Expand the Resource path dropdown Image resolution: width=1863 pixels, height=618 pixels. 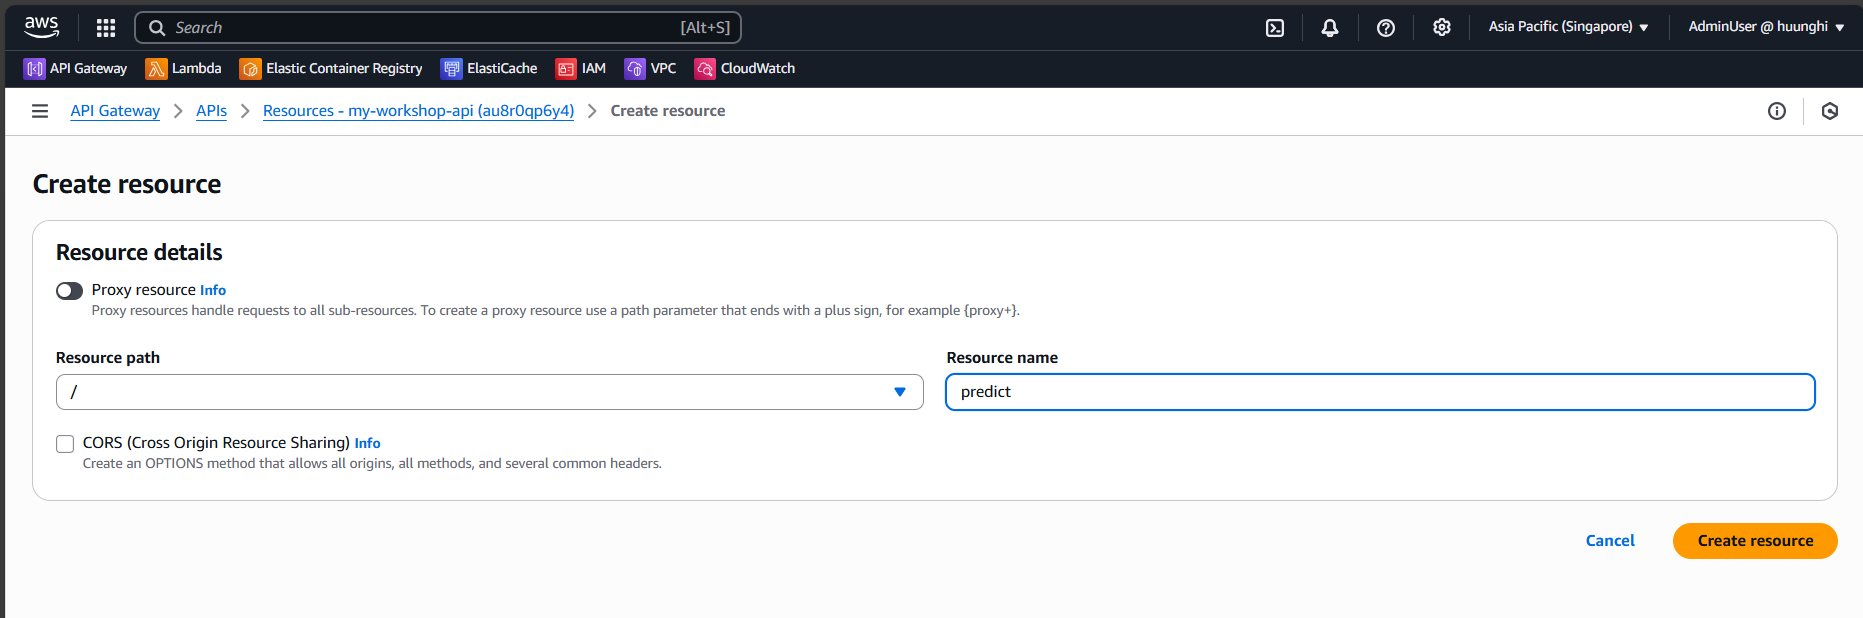pyautogui.click(x=490, y=392)
